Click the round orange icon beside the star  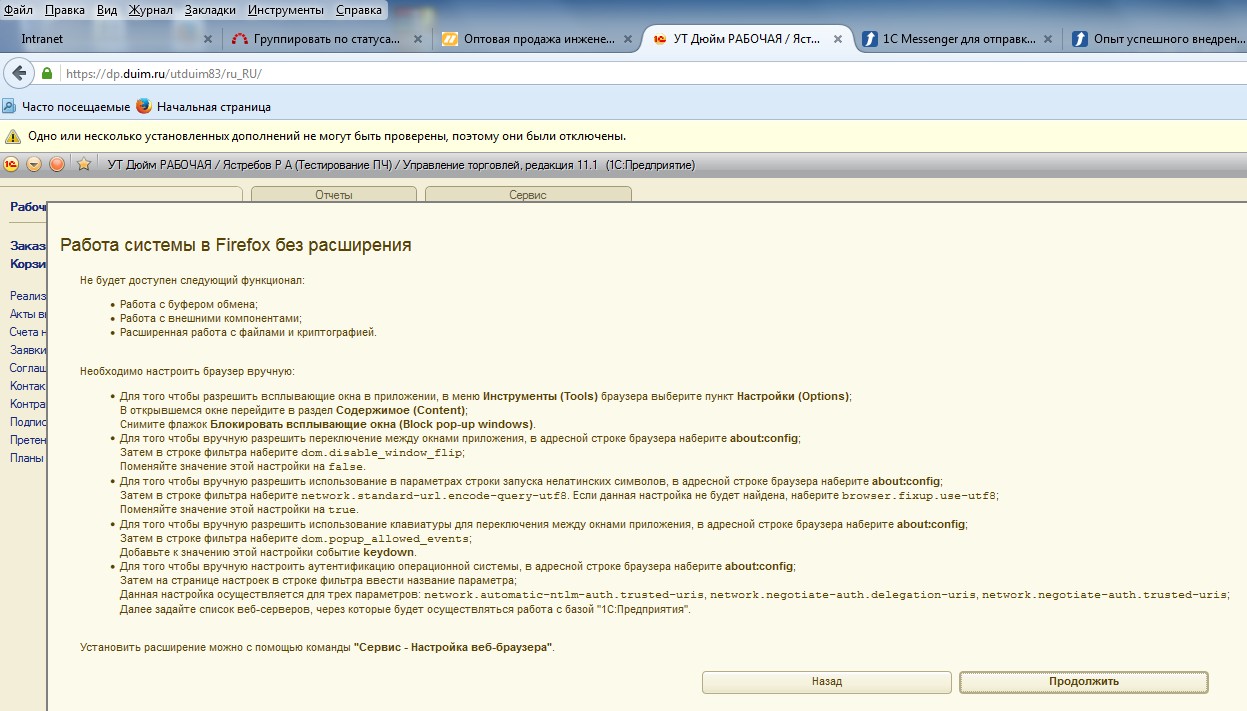57,165
